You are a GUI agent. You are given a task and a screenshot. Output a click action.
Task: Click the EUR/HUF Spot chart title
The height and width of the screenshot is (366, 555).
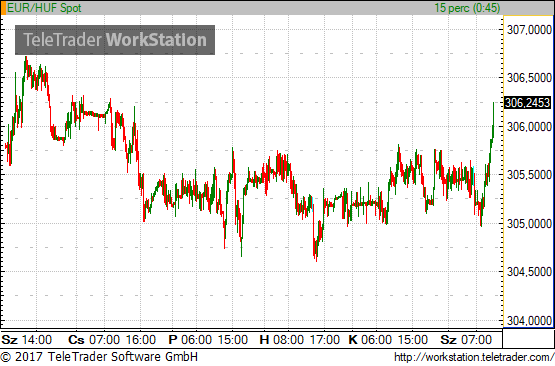coord(44,8)
